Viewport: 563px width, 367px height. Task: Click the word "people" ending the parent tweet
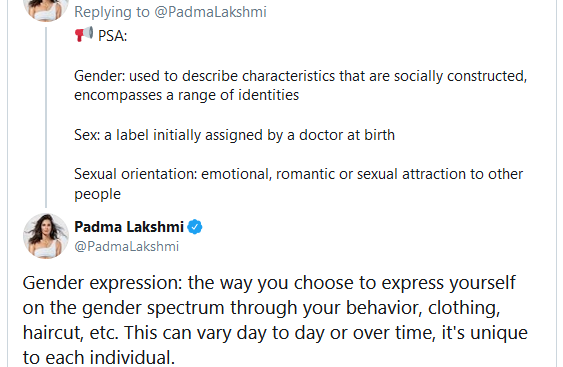click(x=97, y=194)
